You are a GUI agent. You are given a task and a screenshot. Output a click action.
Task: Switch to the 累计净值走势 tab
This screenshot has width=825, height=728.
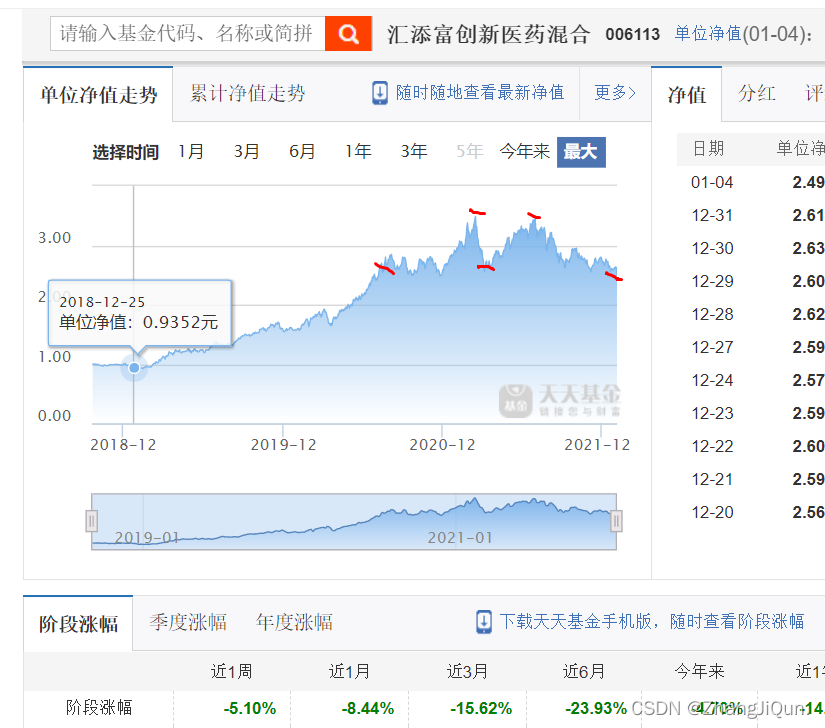tap(247, 94)
